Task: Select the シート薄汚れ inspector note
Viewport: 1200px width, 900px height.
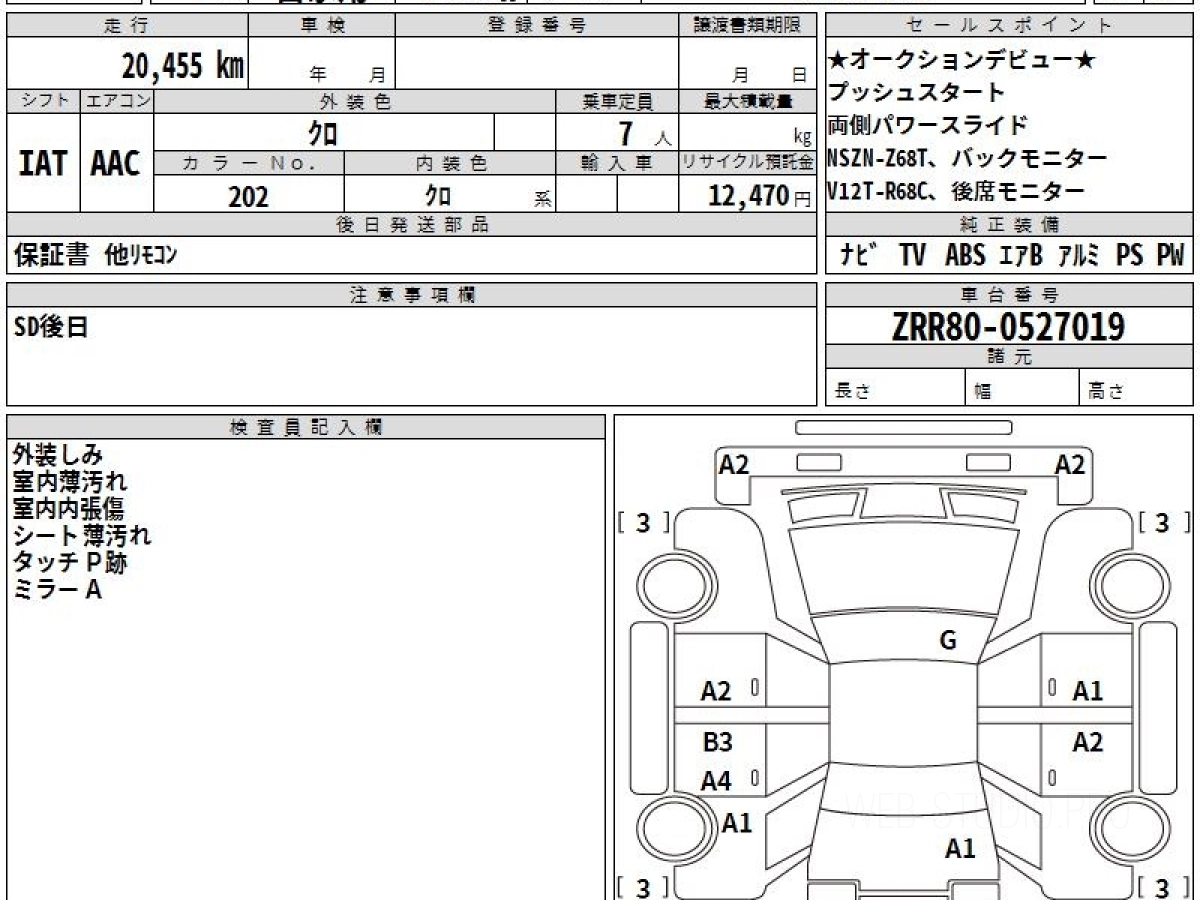Action: point(82,536)
